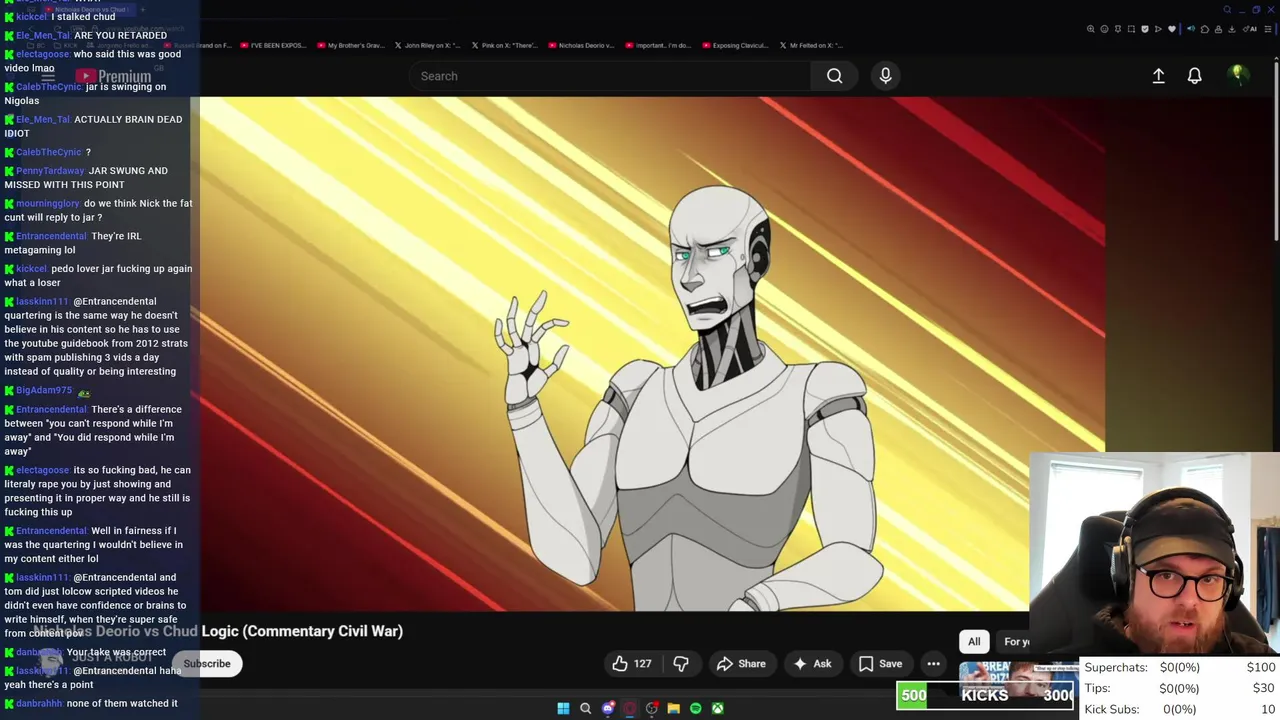Open the dark taskbar icon beside Opera
This screenshot has height=720, width=1280.
(x=652, y=708)
